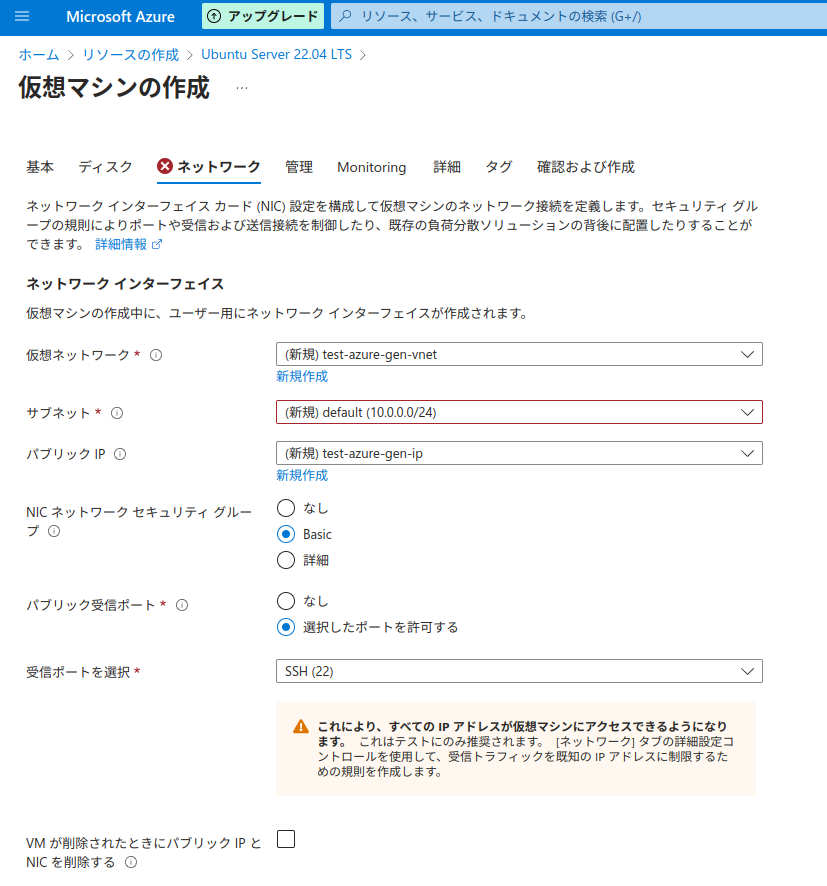Open the 詳細情報 link
Viewport: 827px width, 886px height.
click(121, 244)
